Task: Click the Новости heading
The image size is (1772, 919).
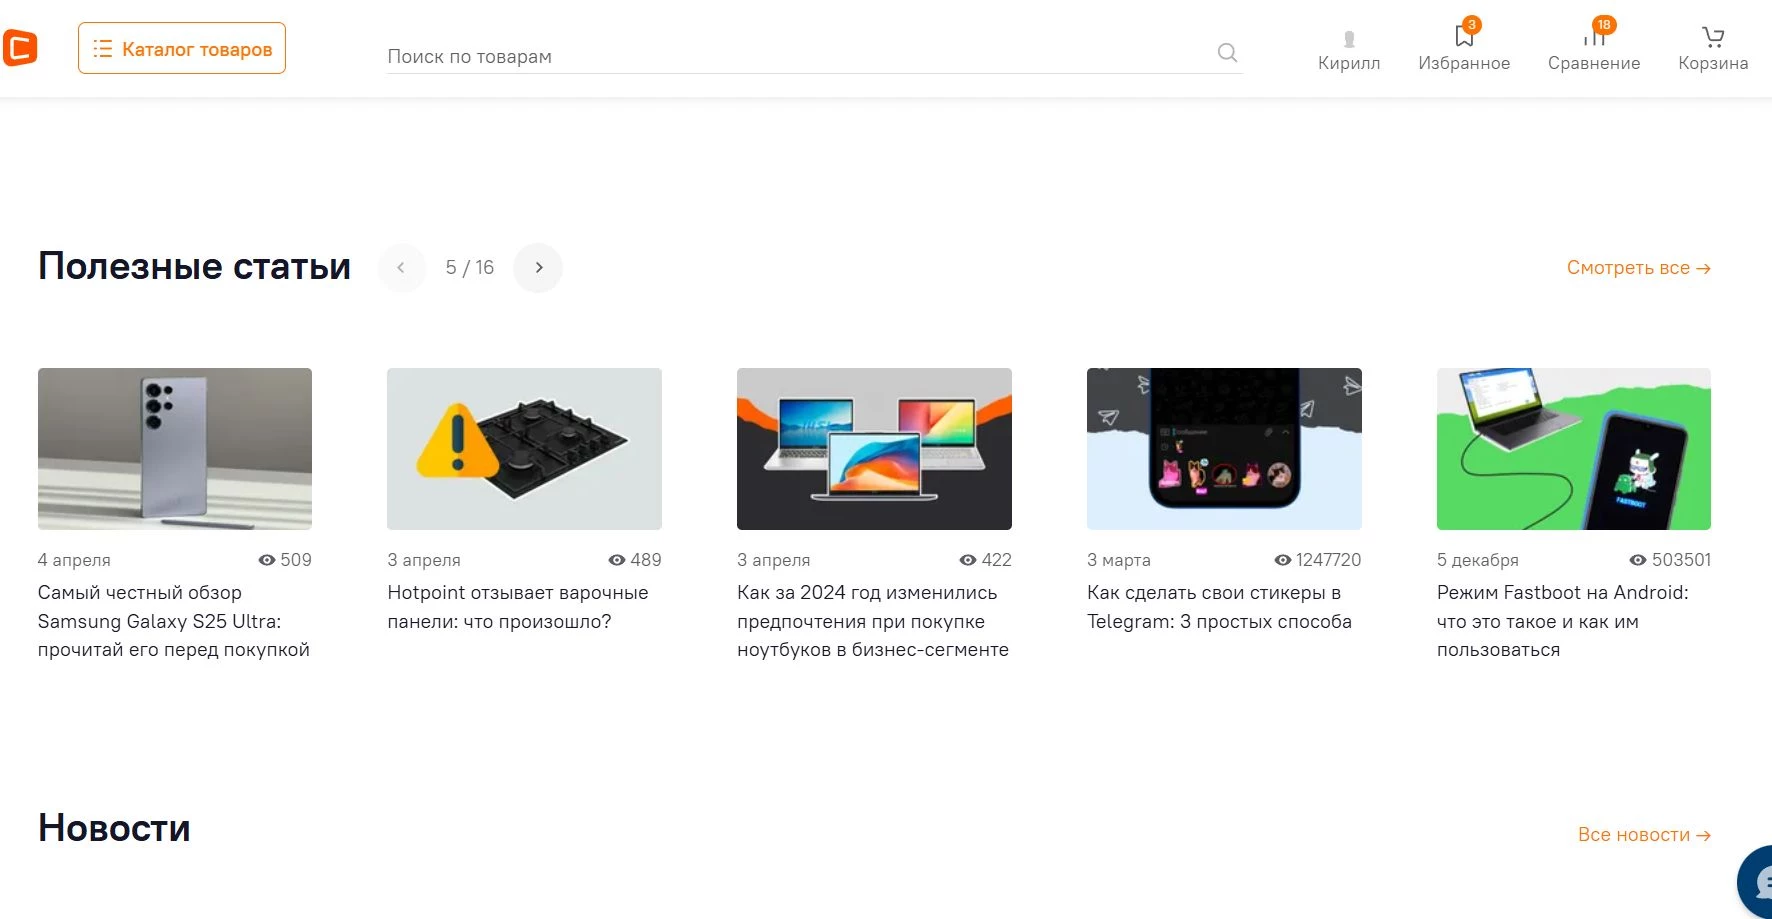Action: [x=114, y=828]
